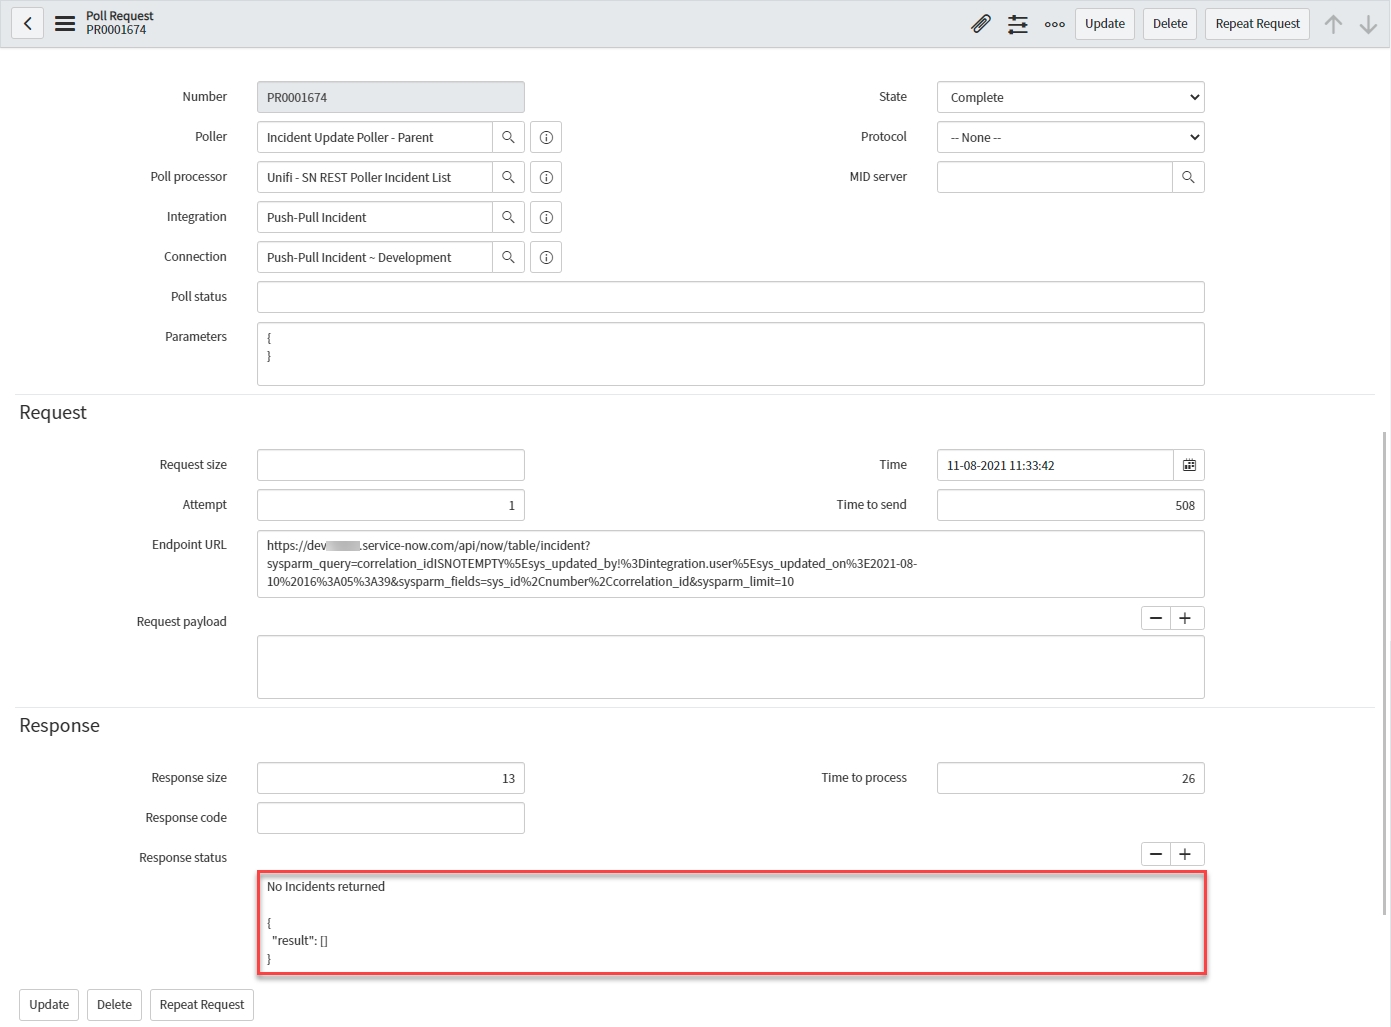The height and width of the screenshot is (1027, 1391).
Task: Open MID server lookup search
Action: click(1188, 177)
